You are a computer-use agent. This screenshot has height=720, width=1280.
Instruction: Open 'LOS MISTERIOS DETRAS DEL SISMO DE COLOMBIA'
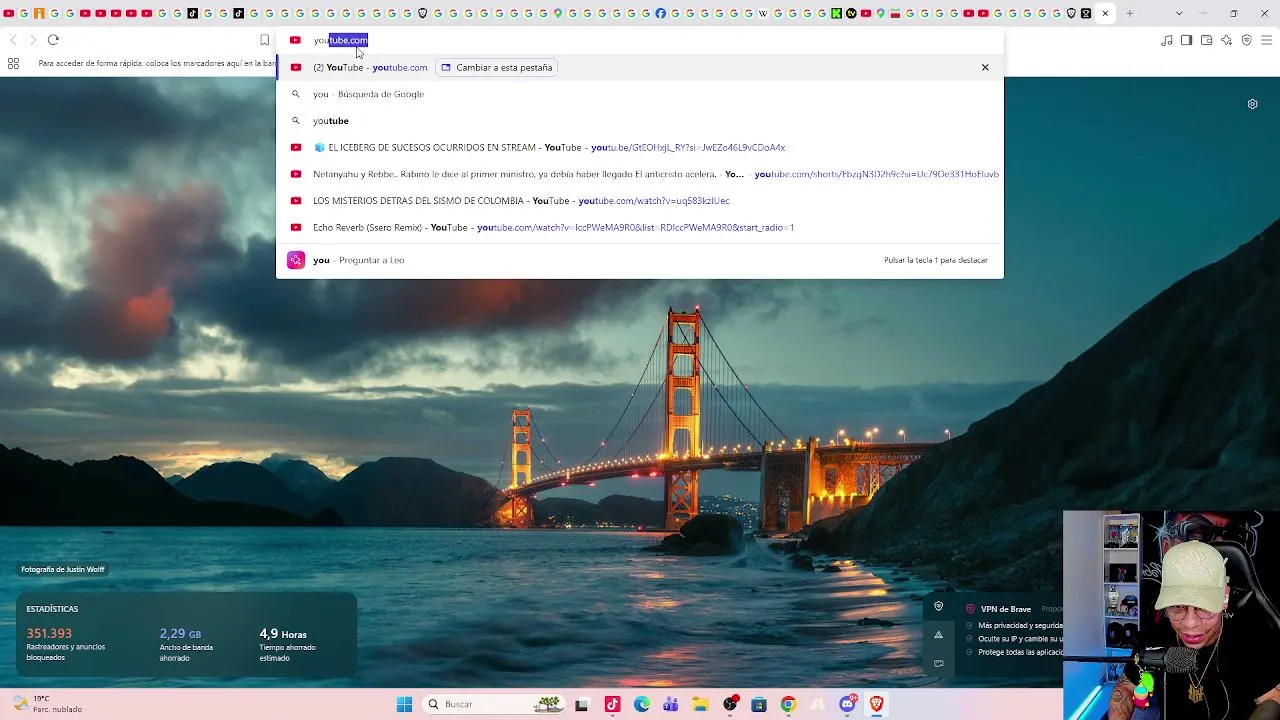pyautogui.click(x=640, y=201)
